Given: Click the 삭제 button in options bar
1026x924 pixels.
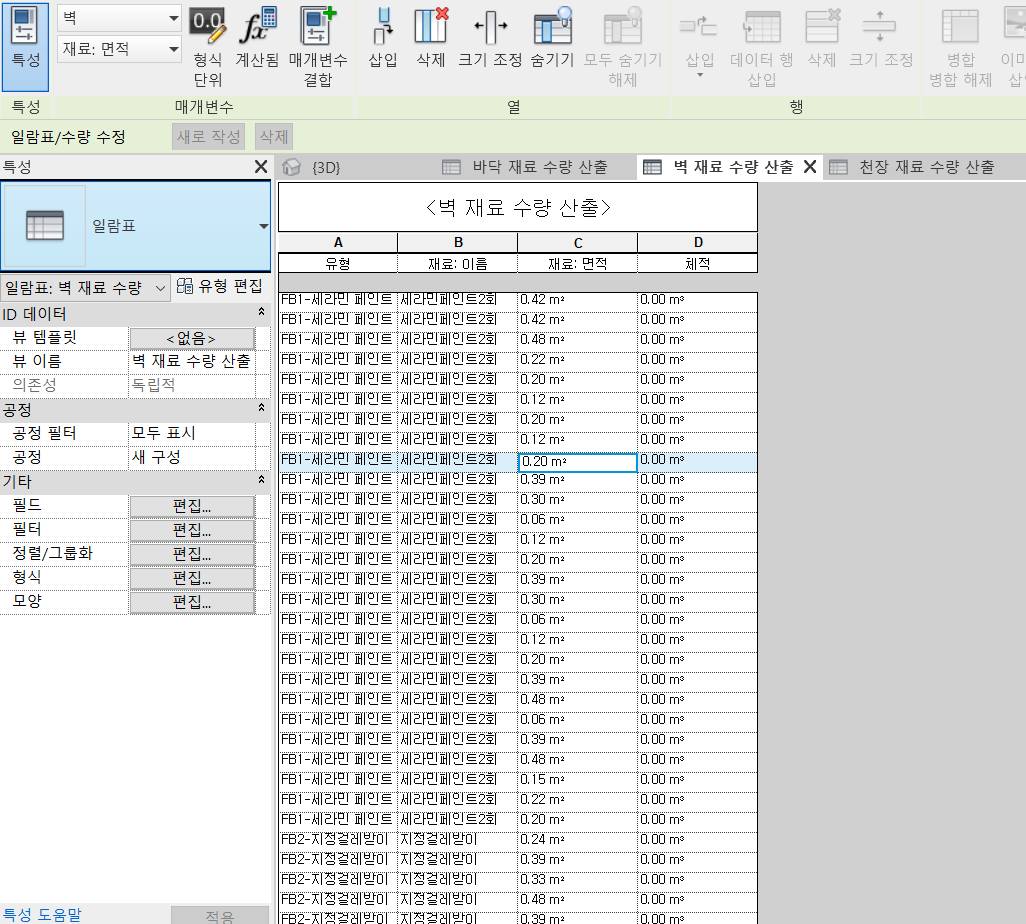Looking at the screenshot, I should [274, 137].
